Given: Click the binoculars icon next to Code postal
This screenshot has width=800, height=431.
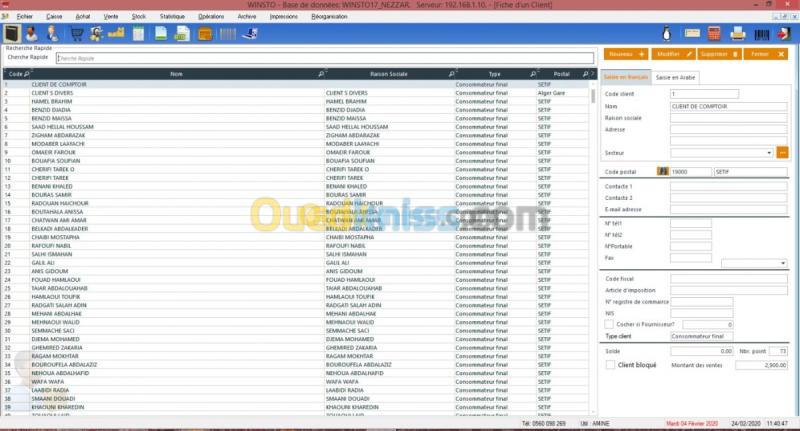Looking at the screenshot, I should (663, 172).
